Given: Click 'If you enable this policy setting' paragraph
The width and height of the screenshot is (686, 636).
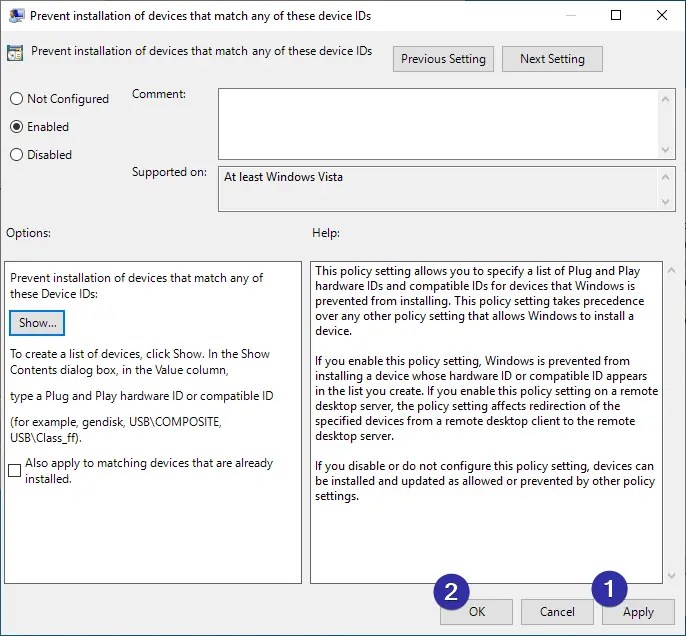Looking at the screenshot, I should pyautogui.click(x=486, y=398).
